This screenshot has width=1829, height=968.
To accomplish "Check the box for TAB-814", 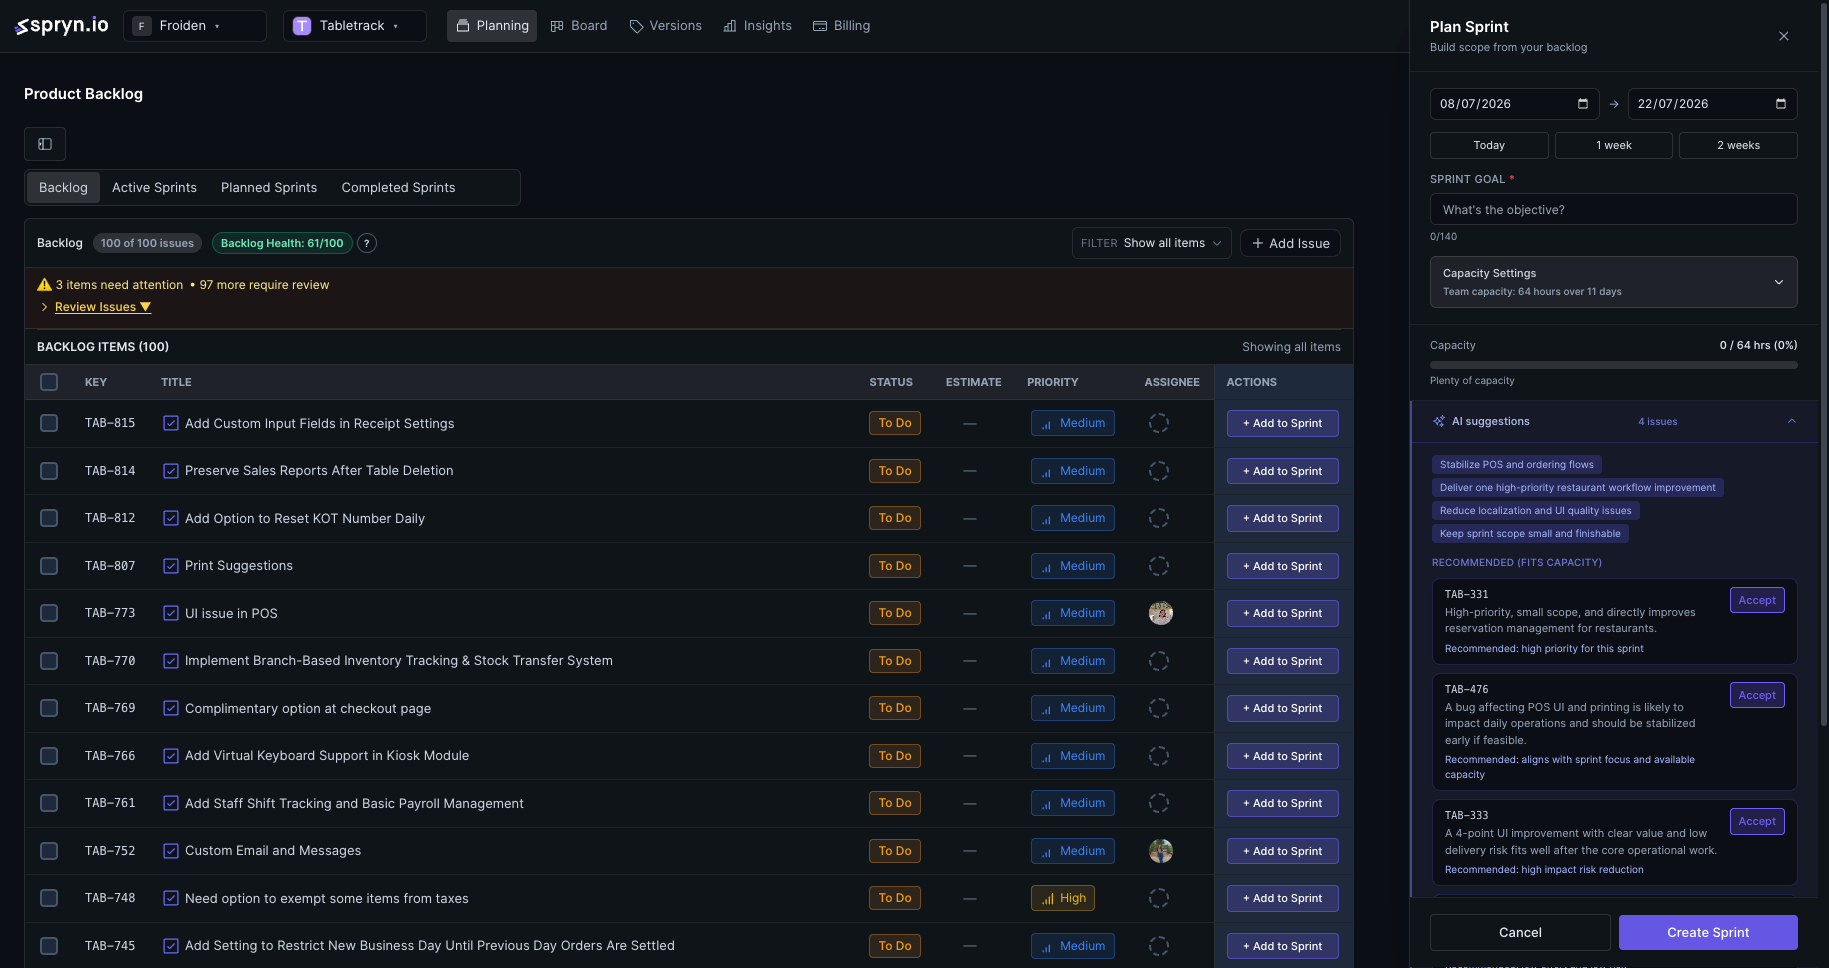I will point(49,471).
